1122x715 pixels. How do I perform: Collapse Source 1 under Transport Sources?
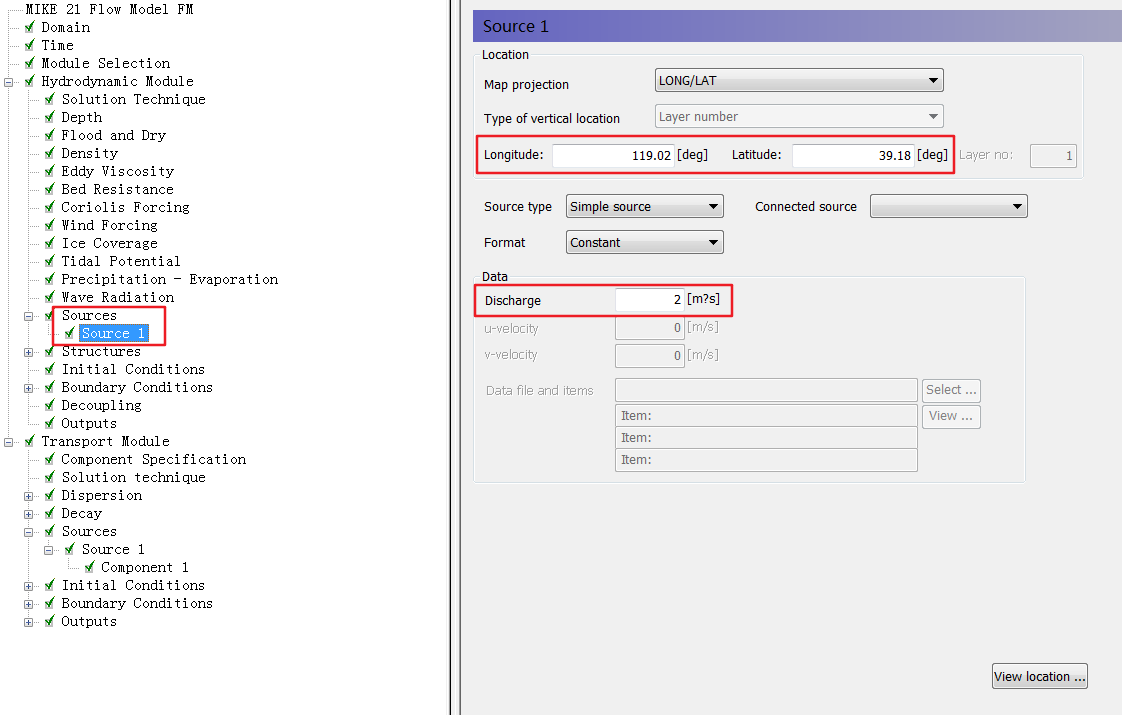click(x=49, y=550)
